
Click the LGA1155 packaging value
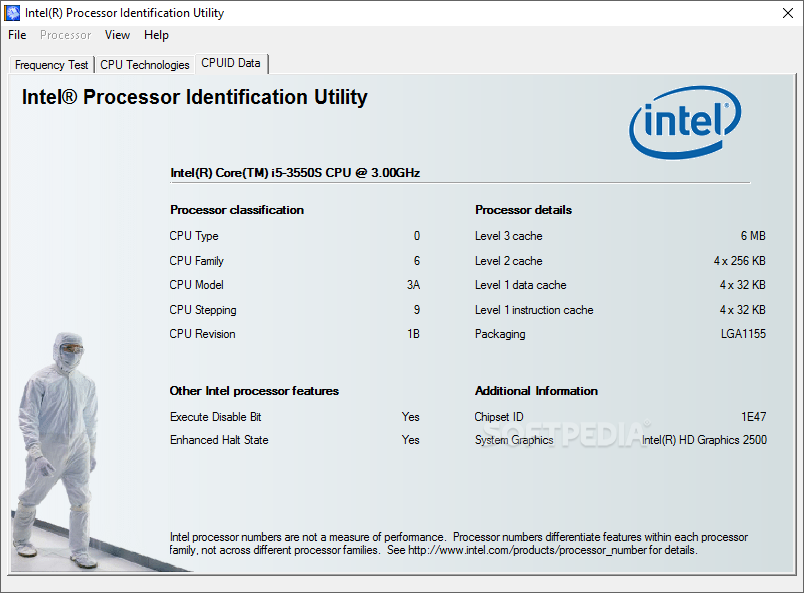tap(743, 334)
